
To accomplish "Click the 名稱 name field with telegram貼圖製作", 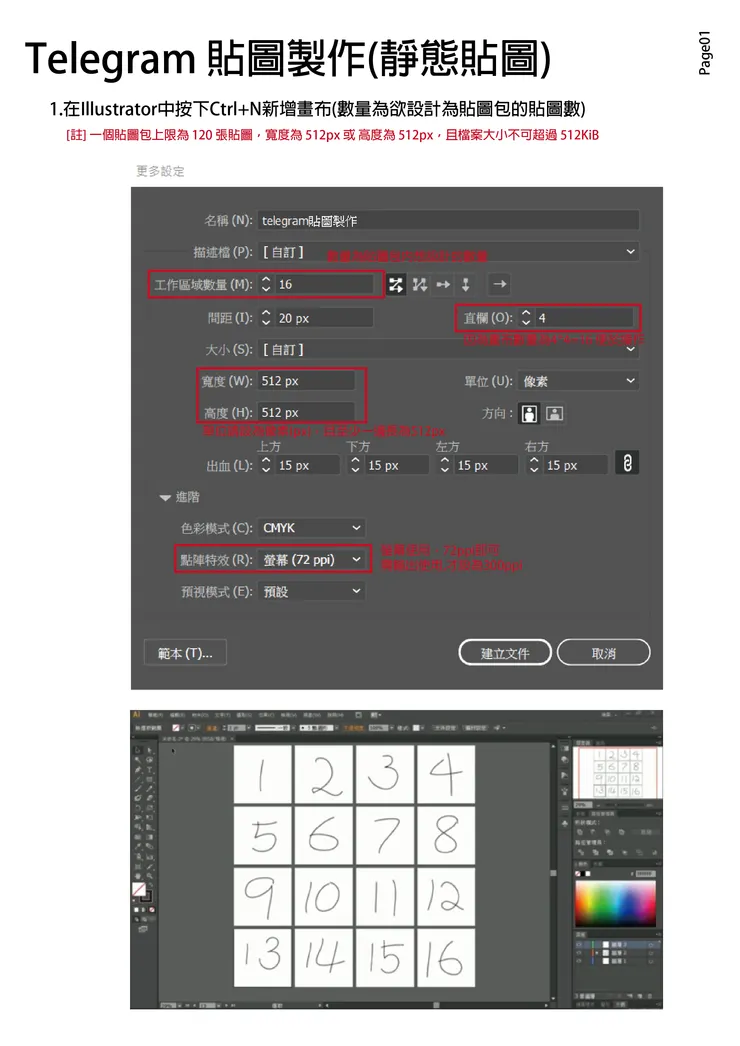I will [x=448, y=220].
